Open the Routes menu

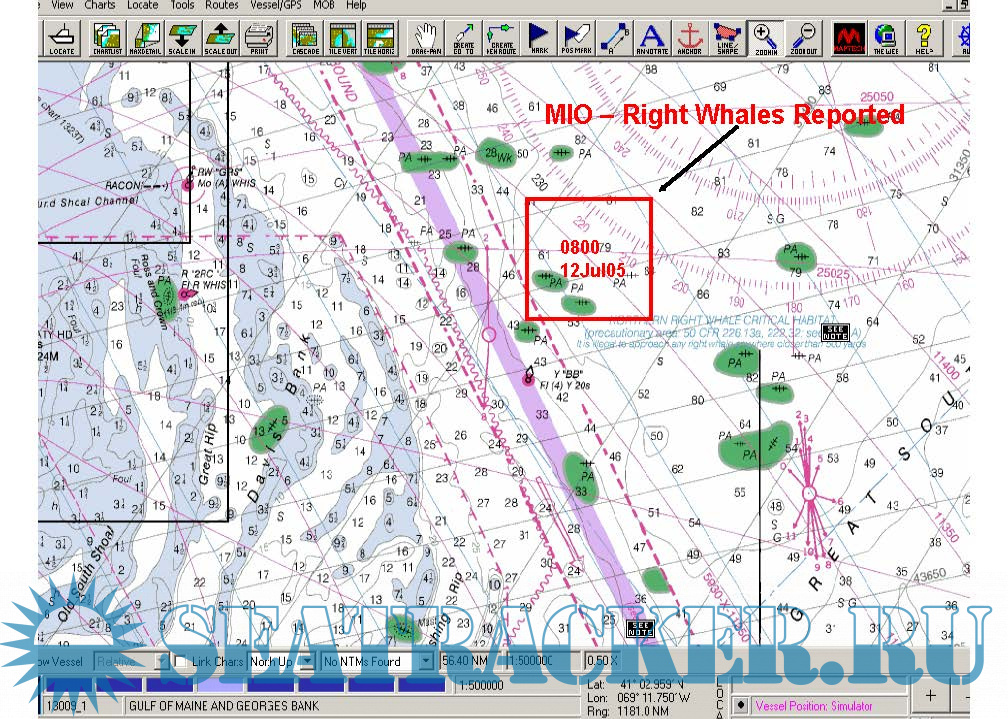point(221,5)
